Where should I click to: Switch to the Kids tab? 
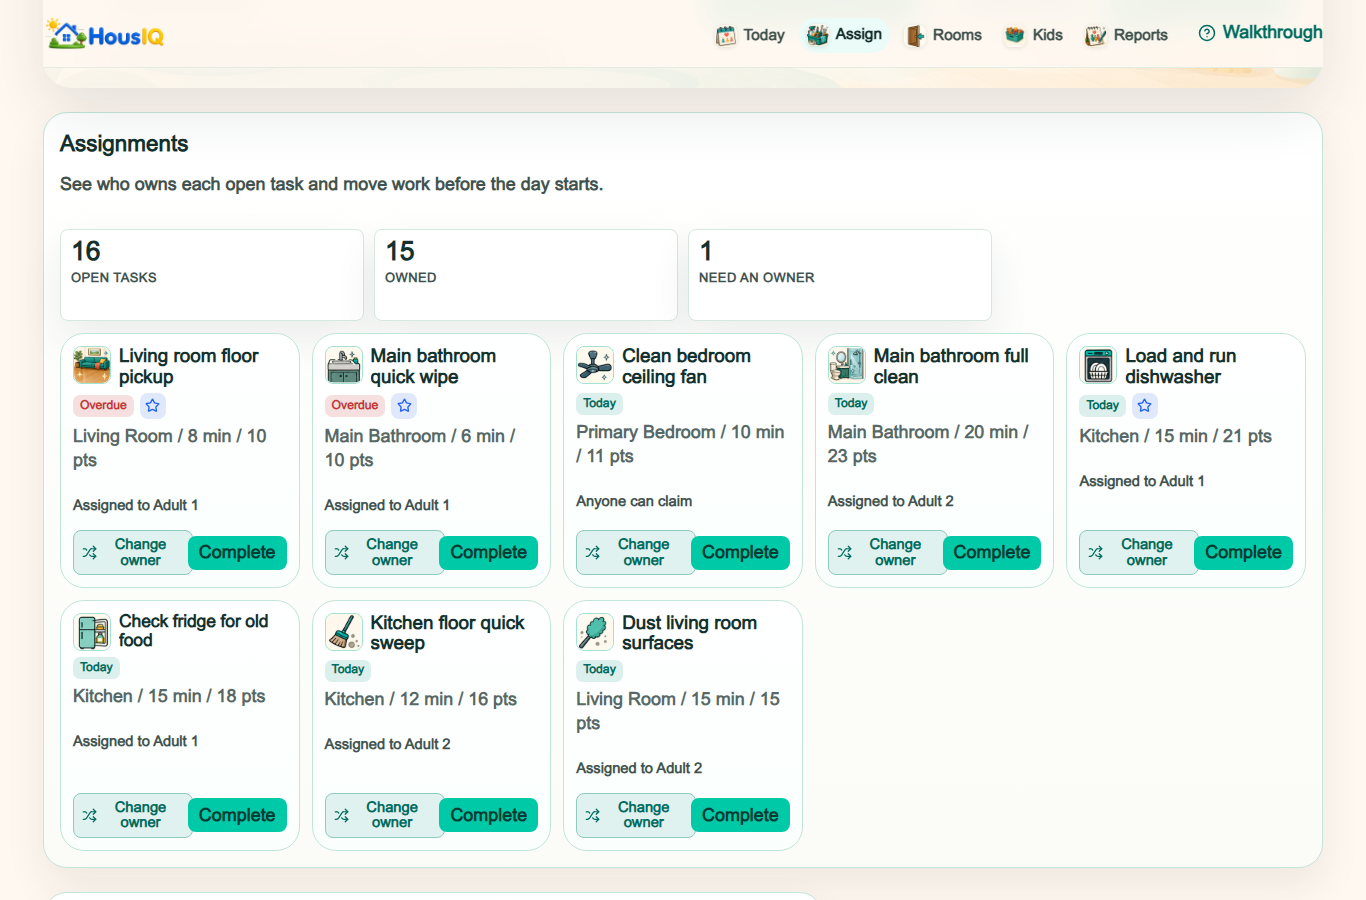tap(1034, 35)
